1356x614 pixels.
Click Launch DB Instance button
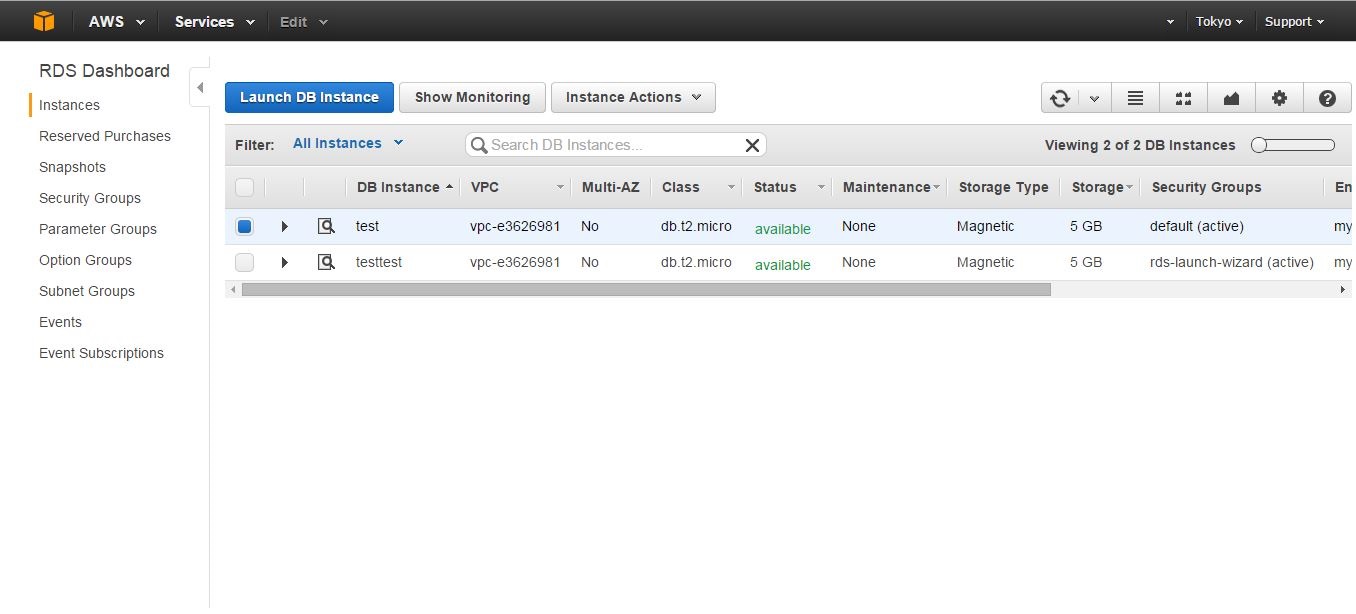[x=309, y=97]
